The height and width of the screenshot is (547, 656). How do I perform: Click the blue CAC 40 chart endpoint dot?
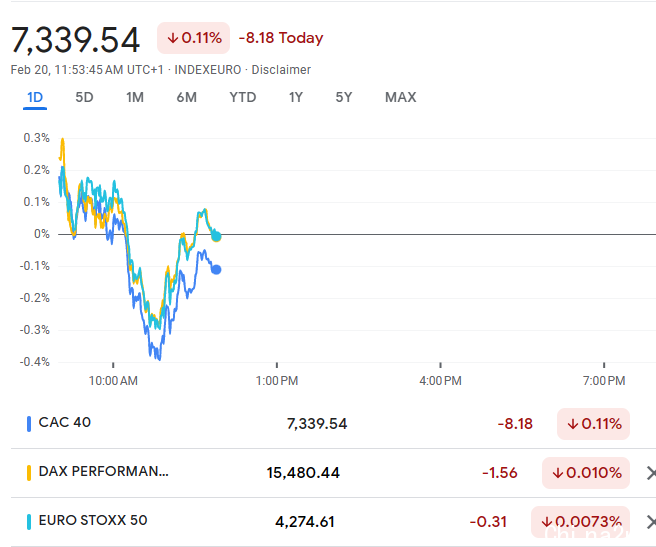[216, 270]
